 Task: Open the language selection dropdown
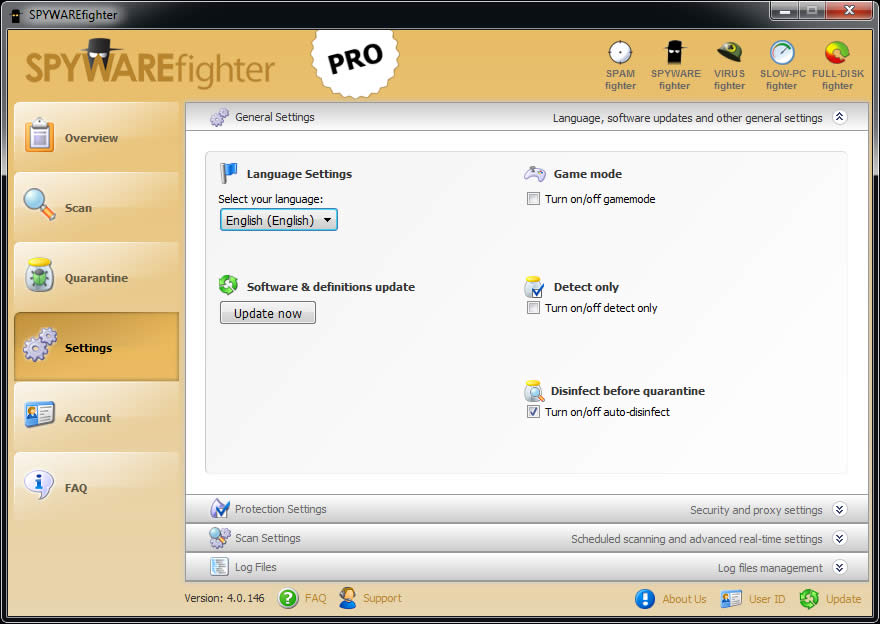pyautogui.click(x=278, y=220)
